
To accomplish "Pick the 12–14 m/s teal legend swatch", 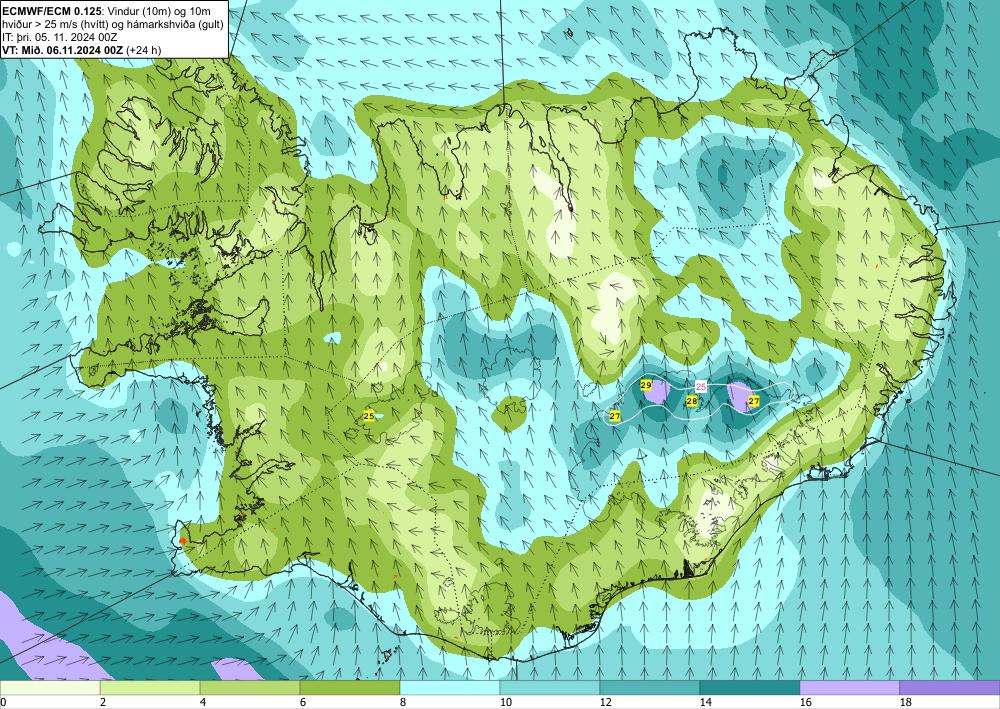I will coord(649,687).
